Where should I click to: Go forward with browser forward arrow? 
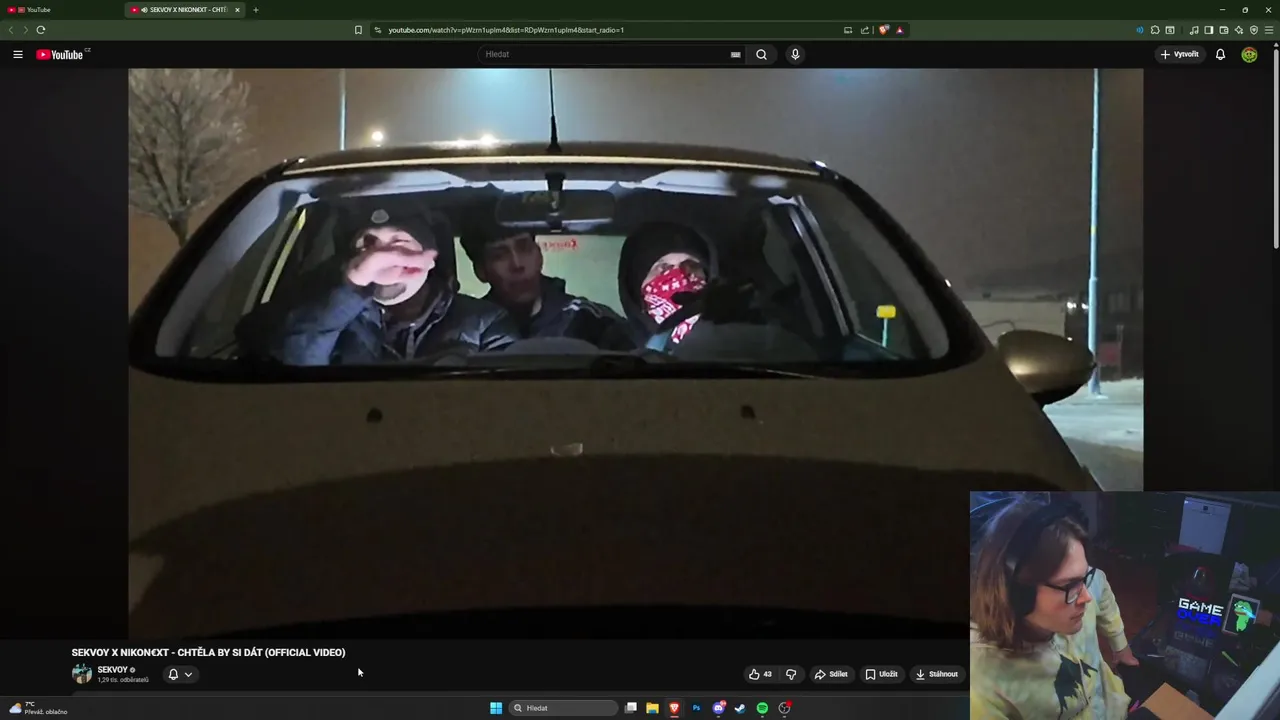click(25, 30)
